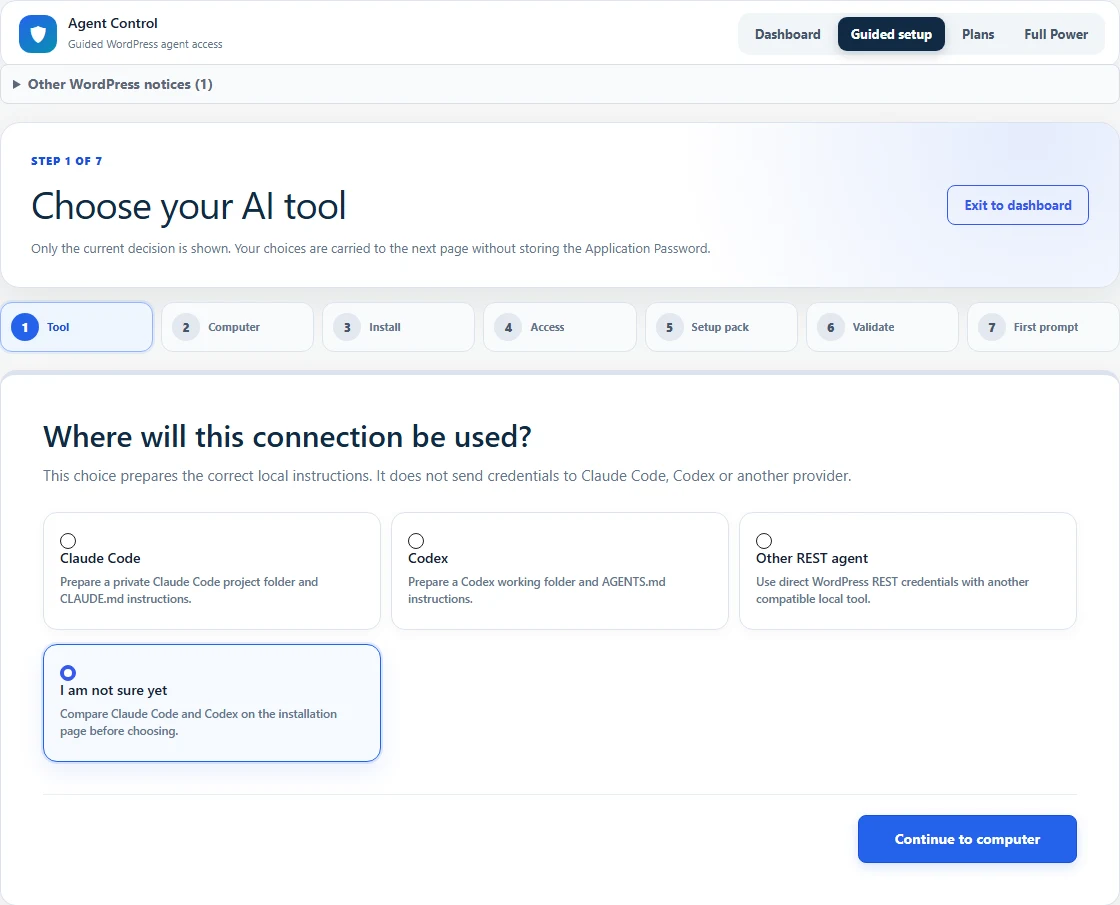Click the Only the current decision is shown note
The height and width of the screenshot is (905, 1120).
[x=371, y=249]
